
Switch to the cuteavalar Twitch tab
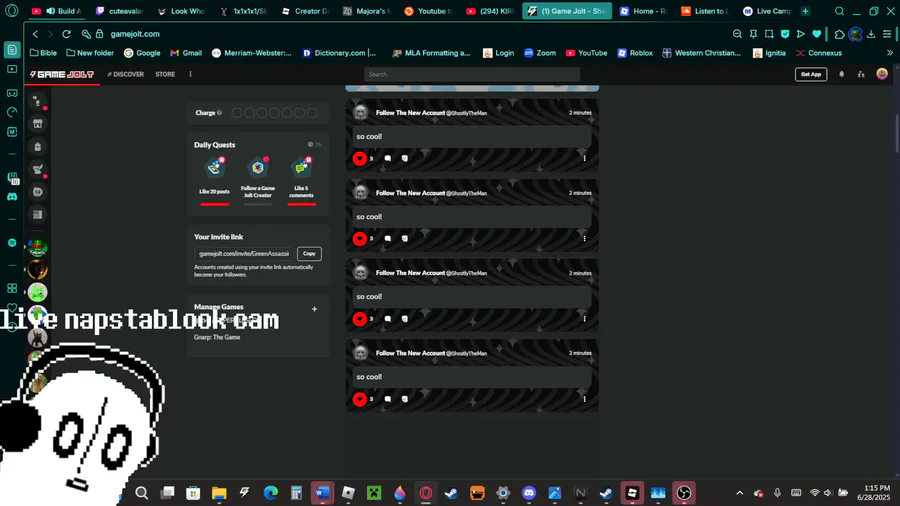click(119, 11)
